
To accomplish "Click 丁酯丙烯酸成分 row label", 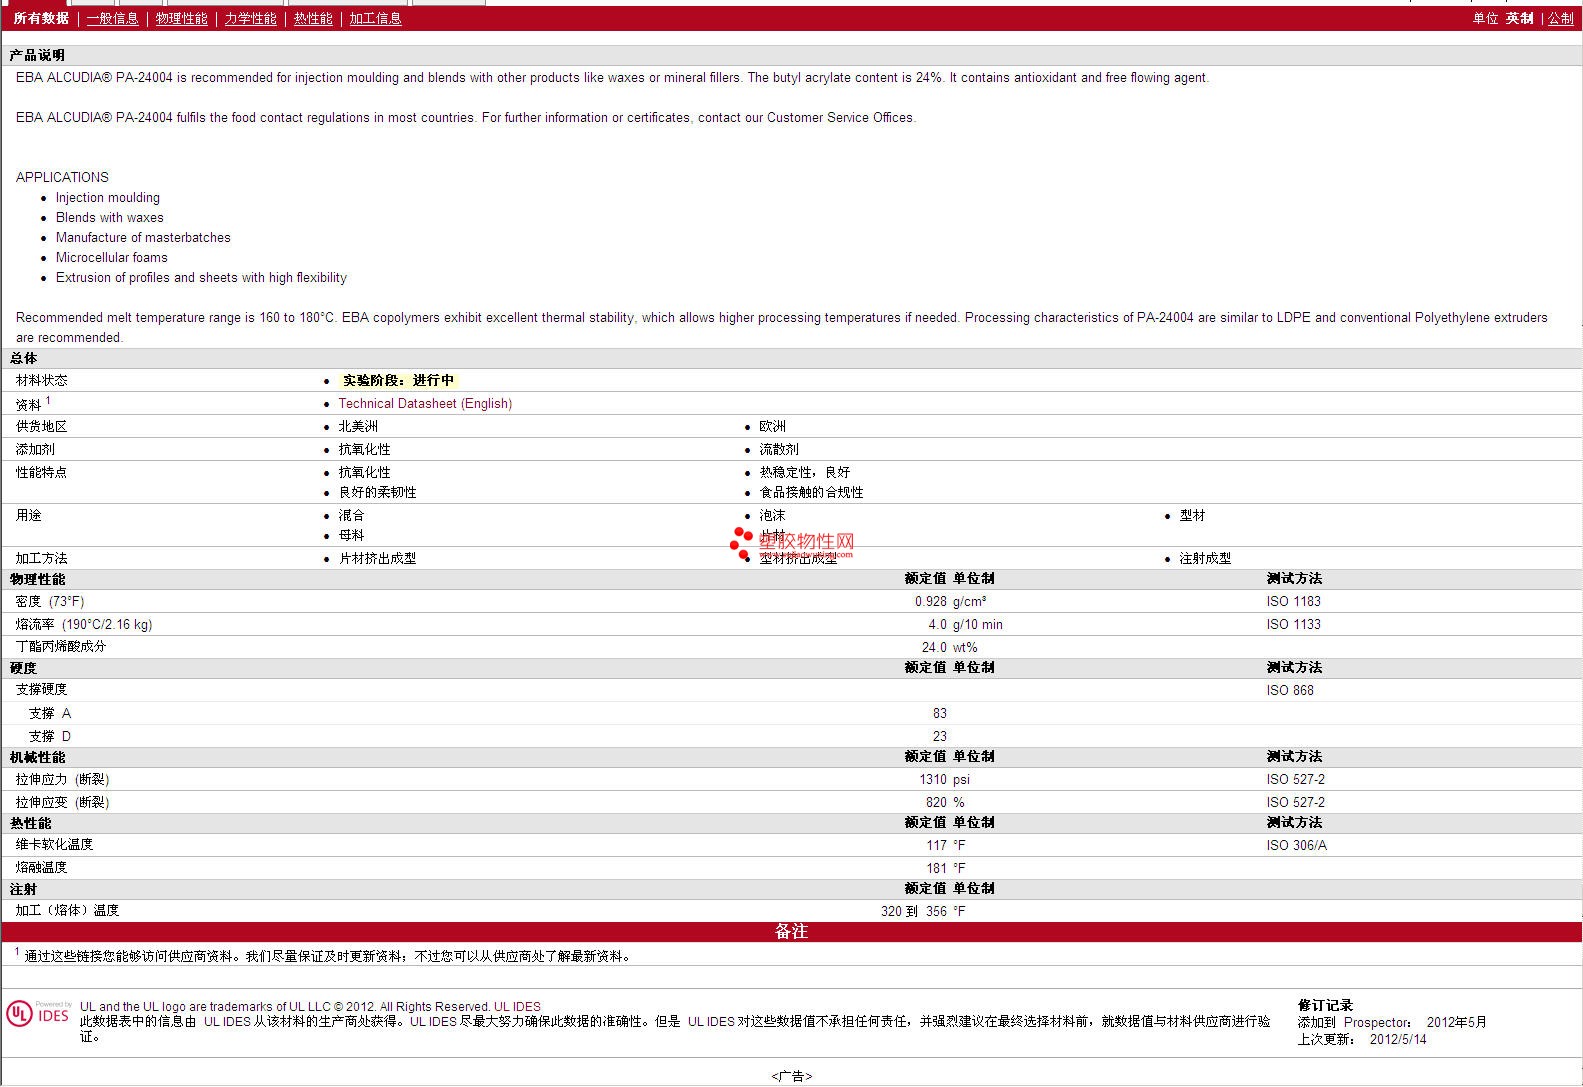I will [60, 646].
